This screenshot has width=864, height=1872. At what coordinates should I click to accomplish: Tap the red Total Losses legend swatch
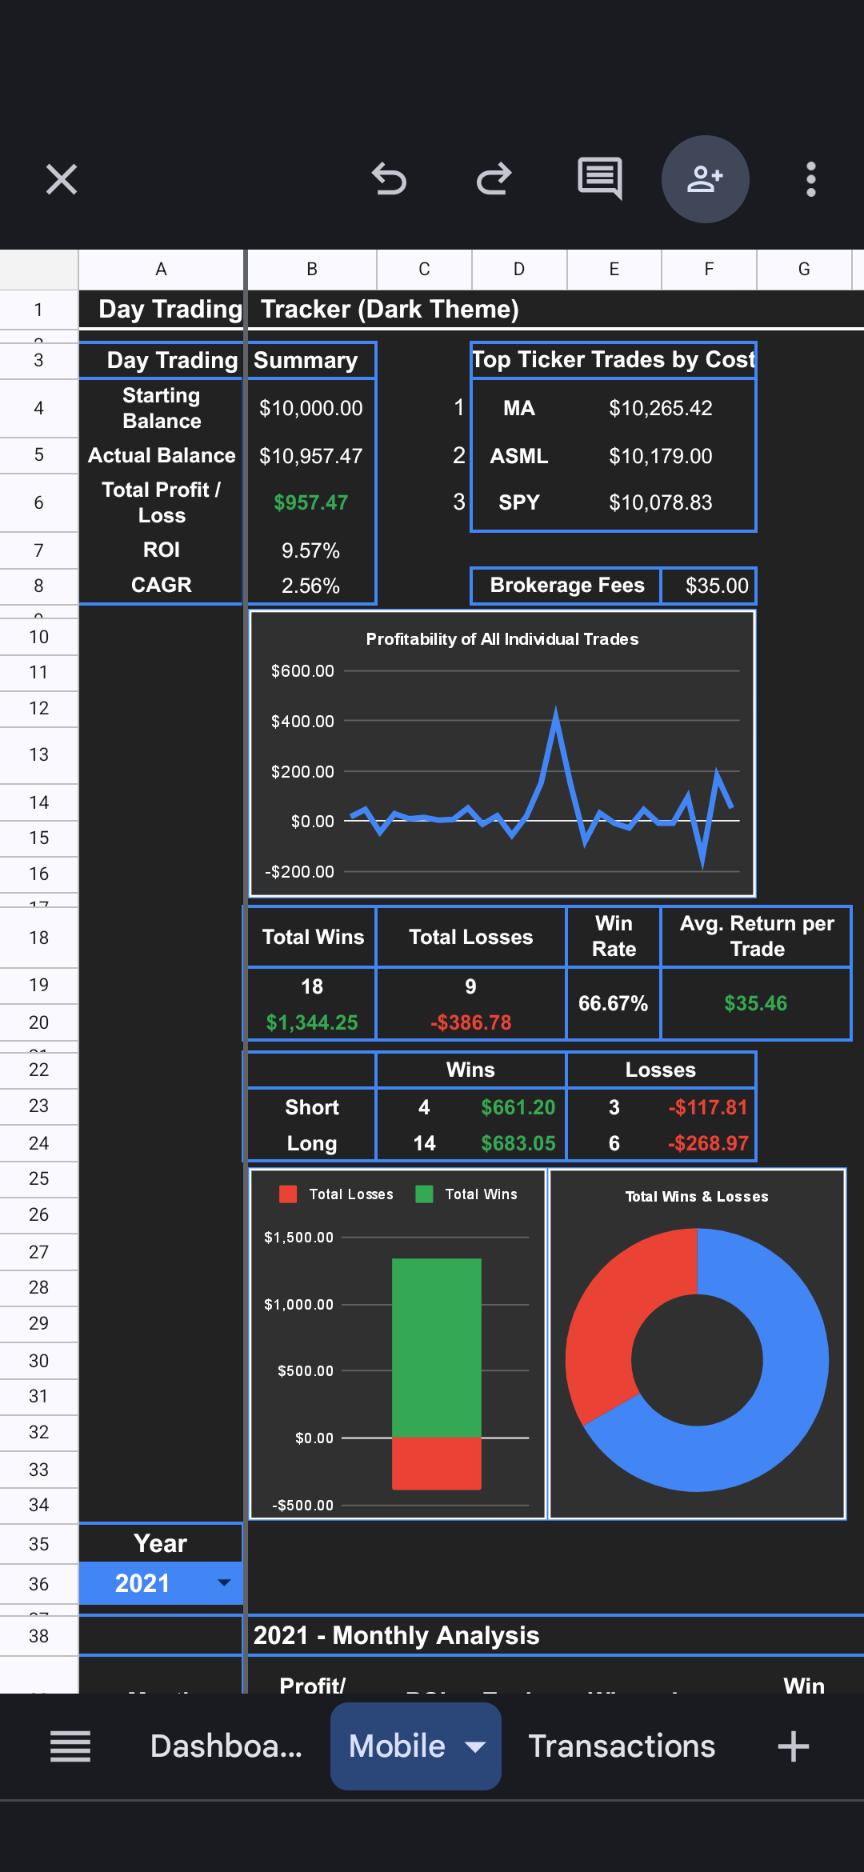click(x=288, y=1194)
